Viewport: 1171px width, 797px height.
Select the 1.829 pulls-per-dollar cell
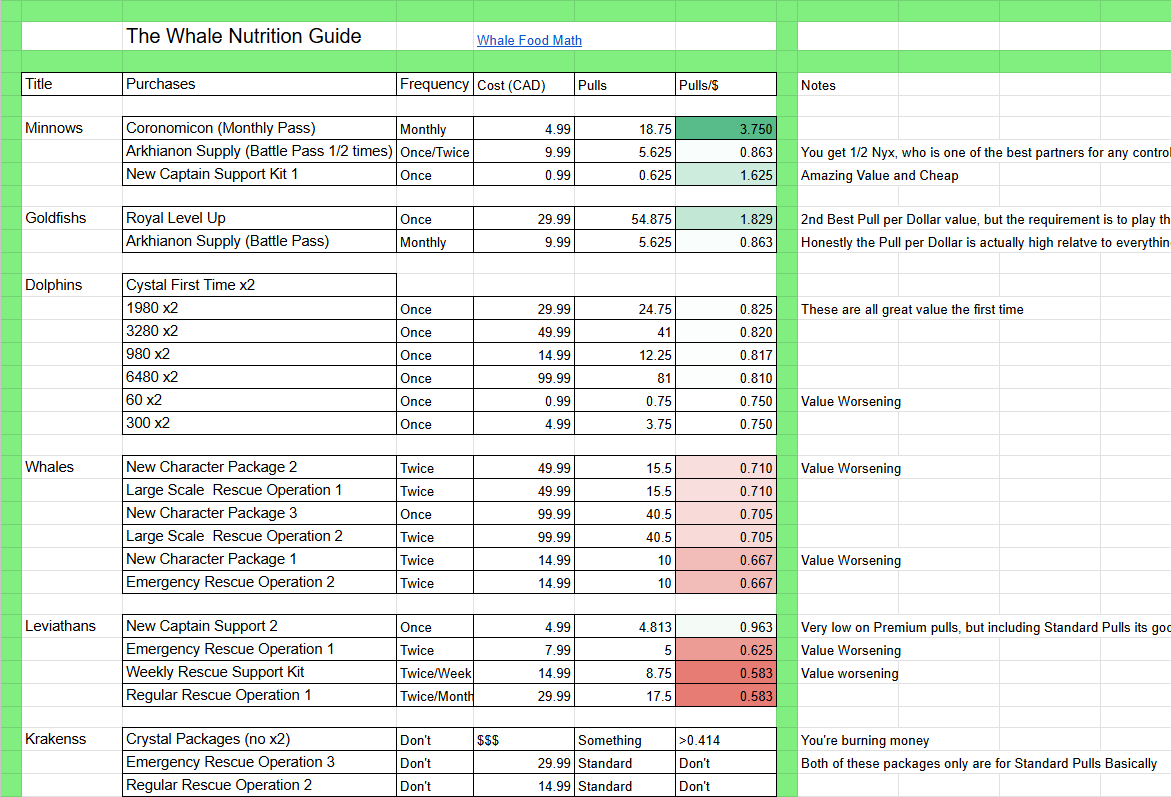click(x=726, y=218)
